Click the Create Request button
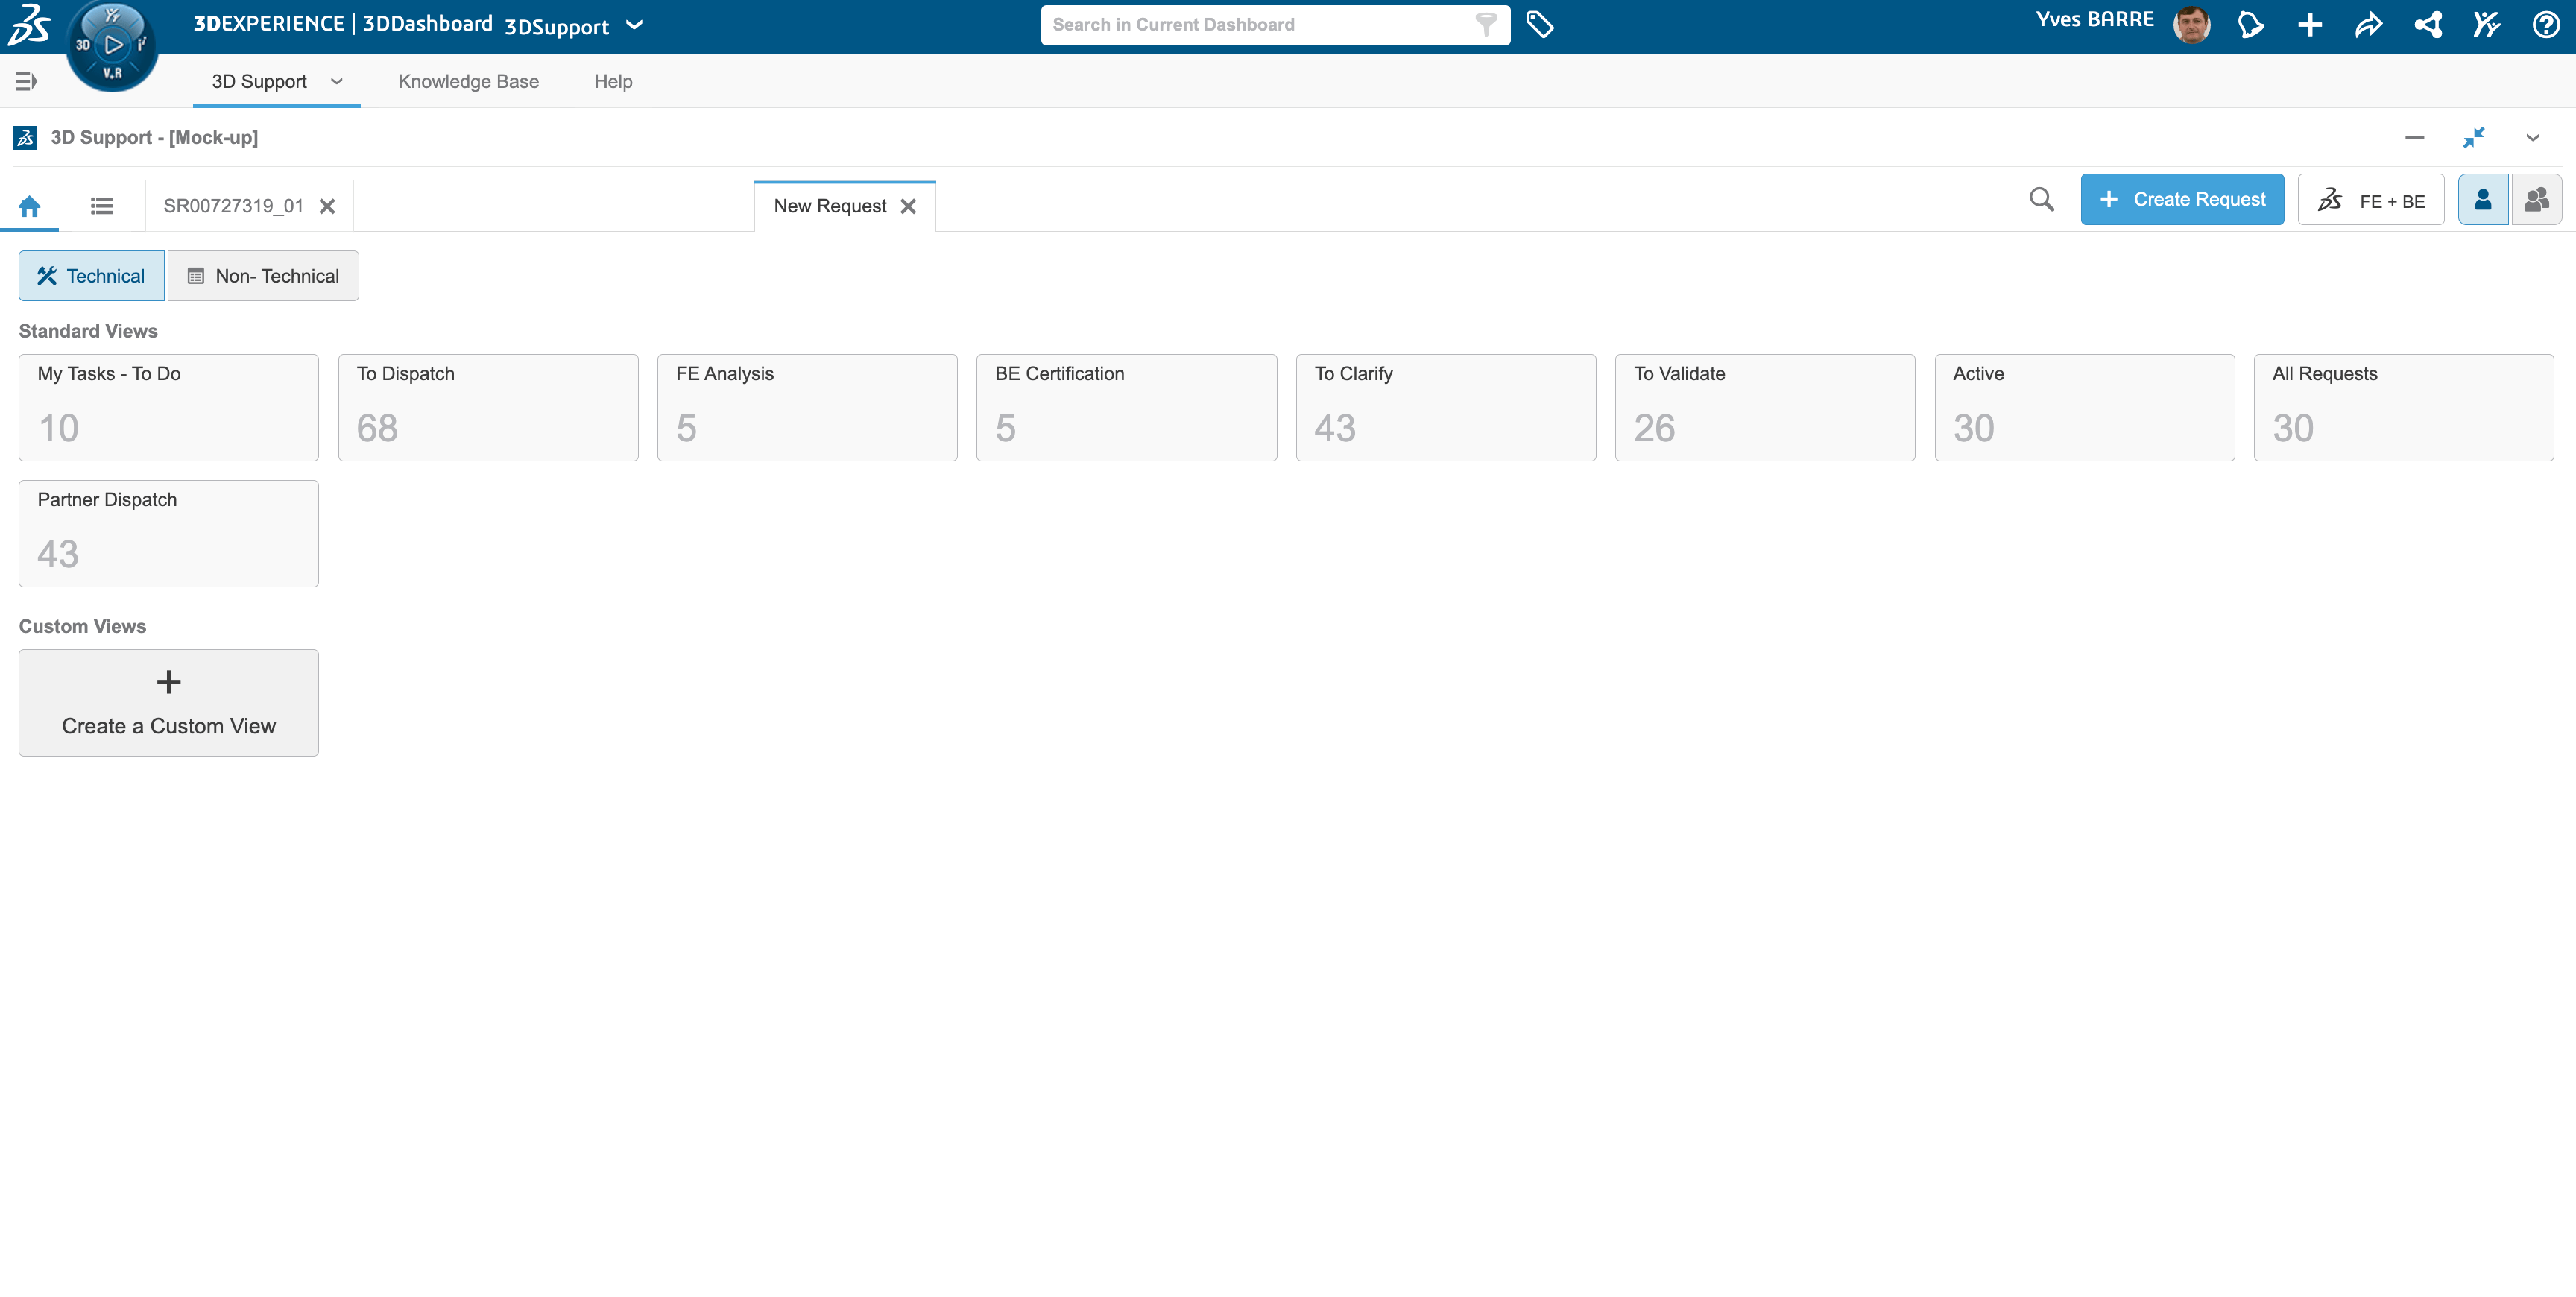The width and height of the screenshot is (2576, 1297). click(x=2181, y=200)
